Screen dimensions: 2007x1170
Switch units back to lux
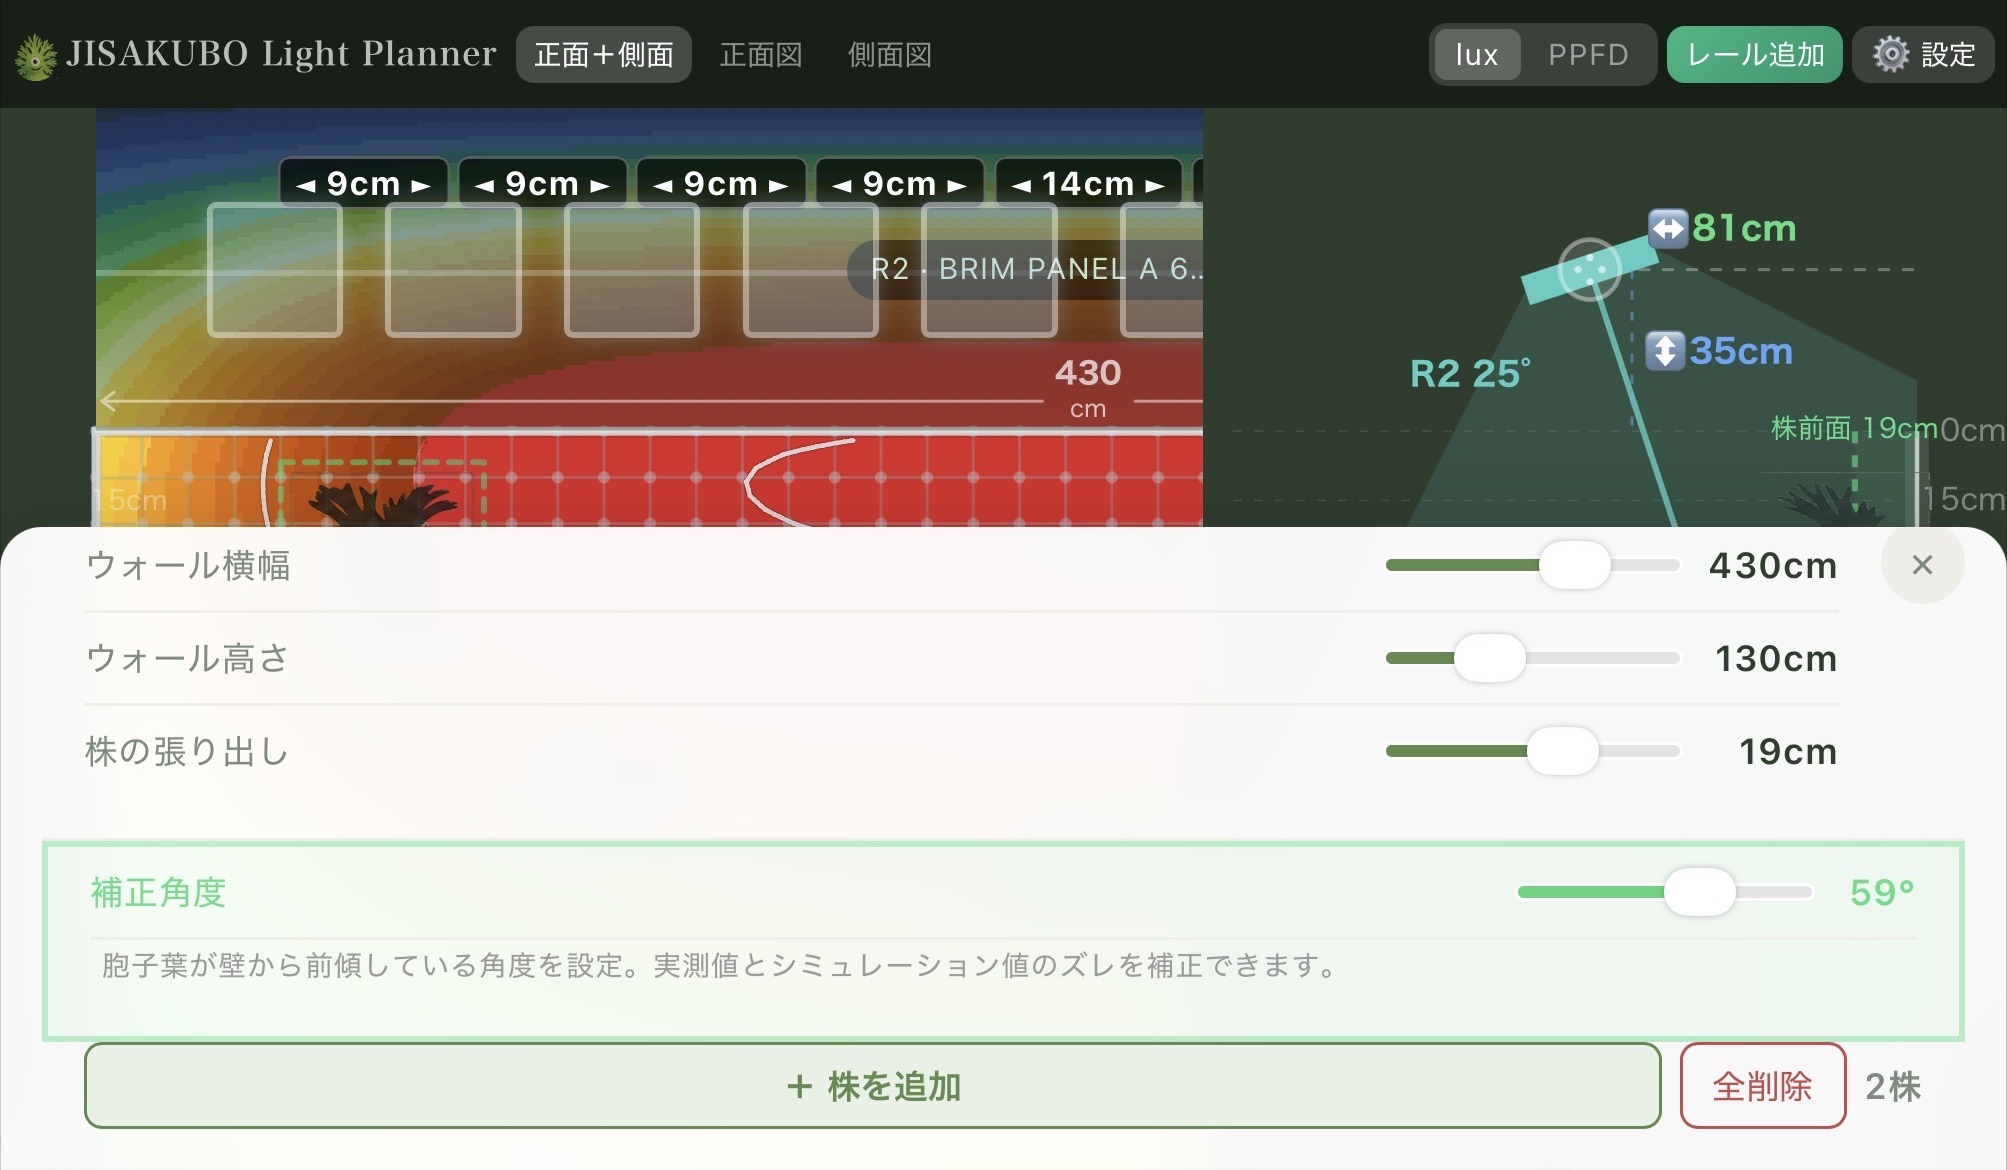point(1475,55)
